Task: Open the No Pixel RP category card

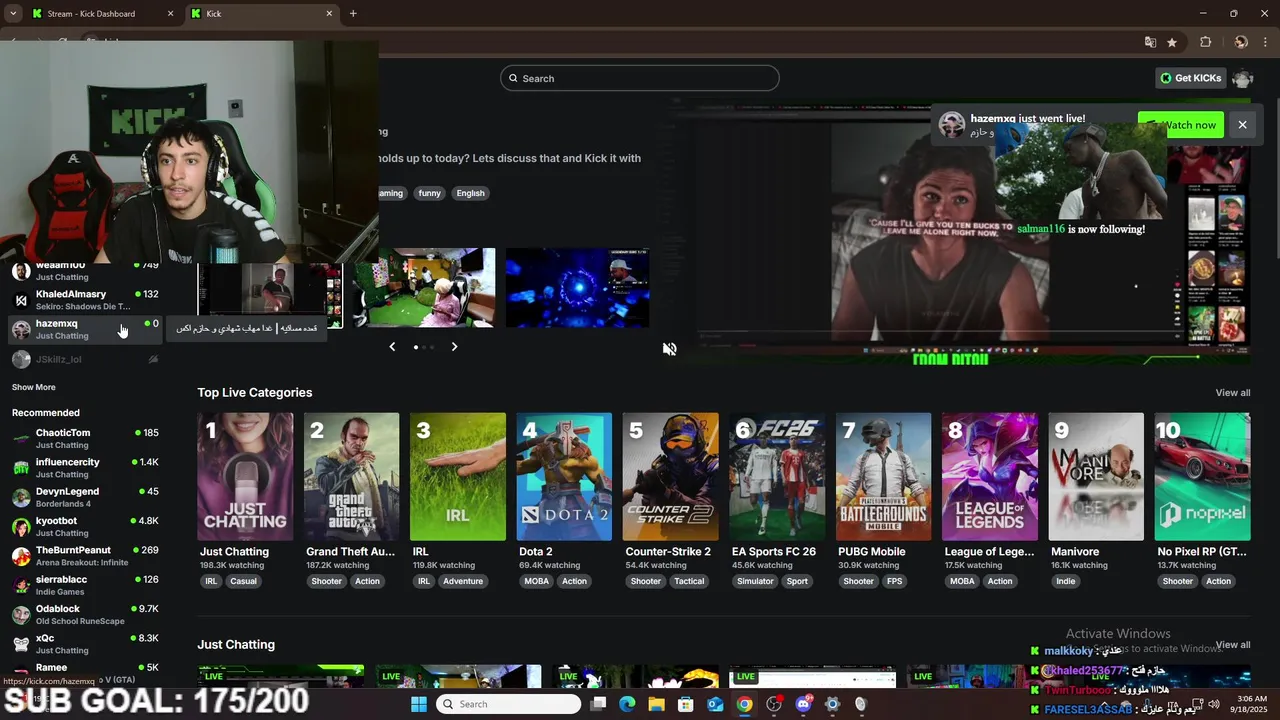Action: [1203, 477]
